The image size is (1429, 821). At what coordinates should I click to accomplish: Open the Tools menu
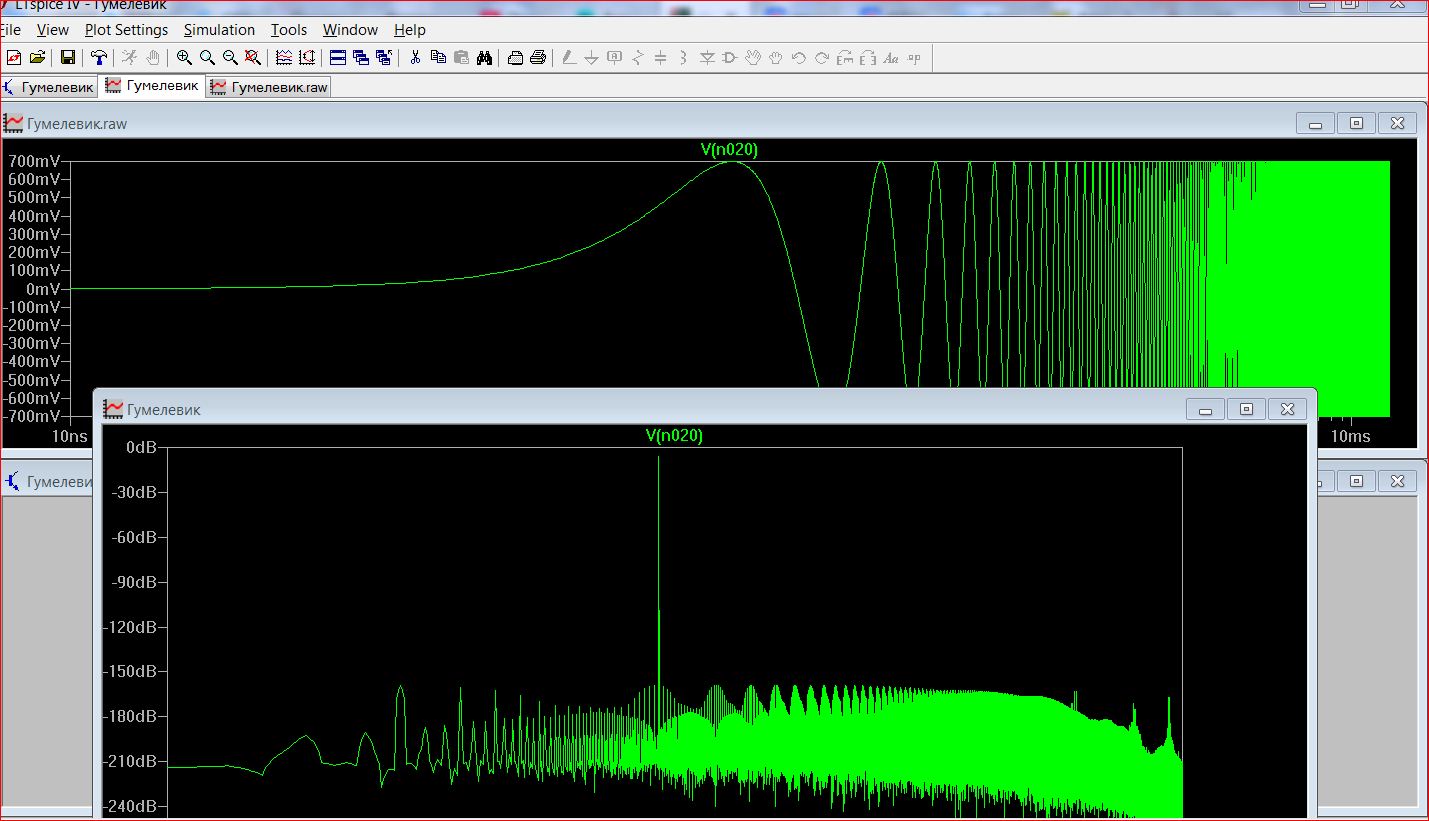[289, 30]
